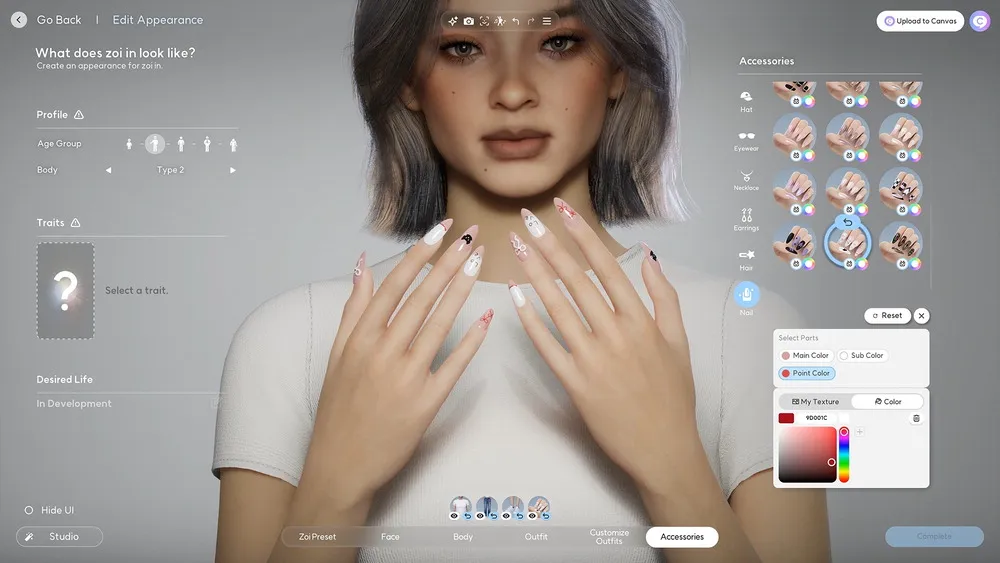Select the Eyewear accessory category

click(x=746, y=139)
